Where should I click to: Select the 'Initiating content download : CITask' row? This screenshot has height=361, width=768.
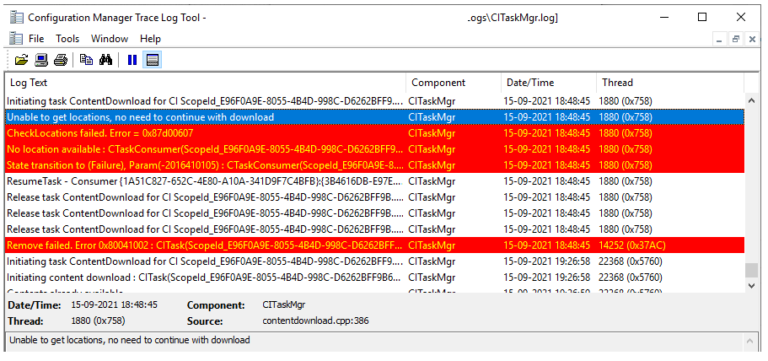click(x=375, y=278)
